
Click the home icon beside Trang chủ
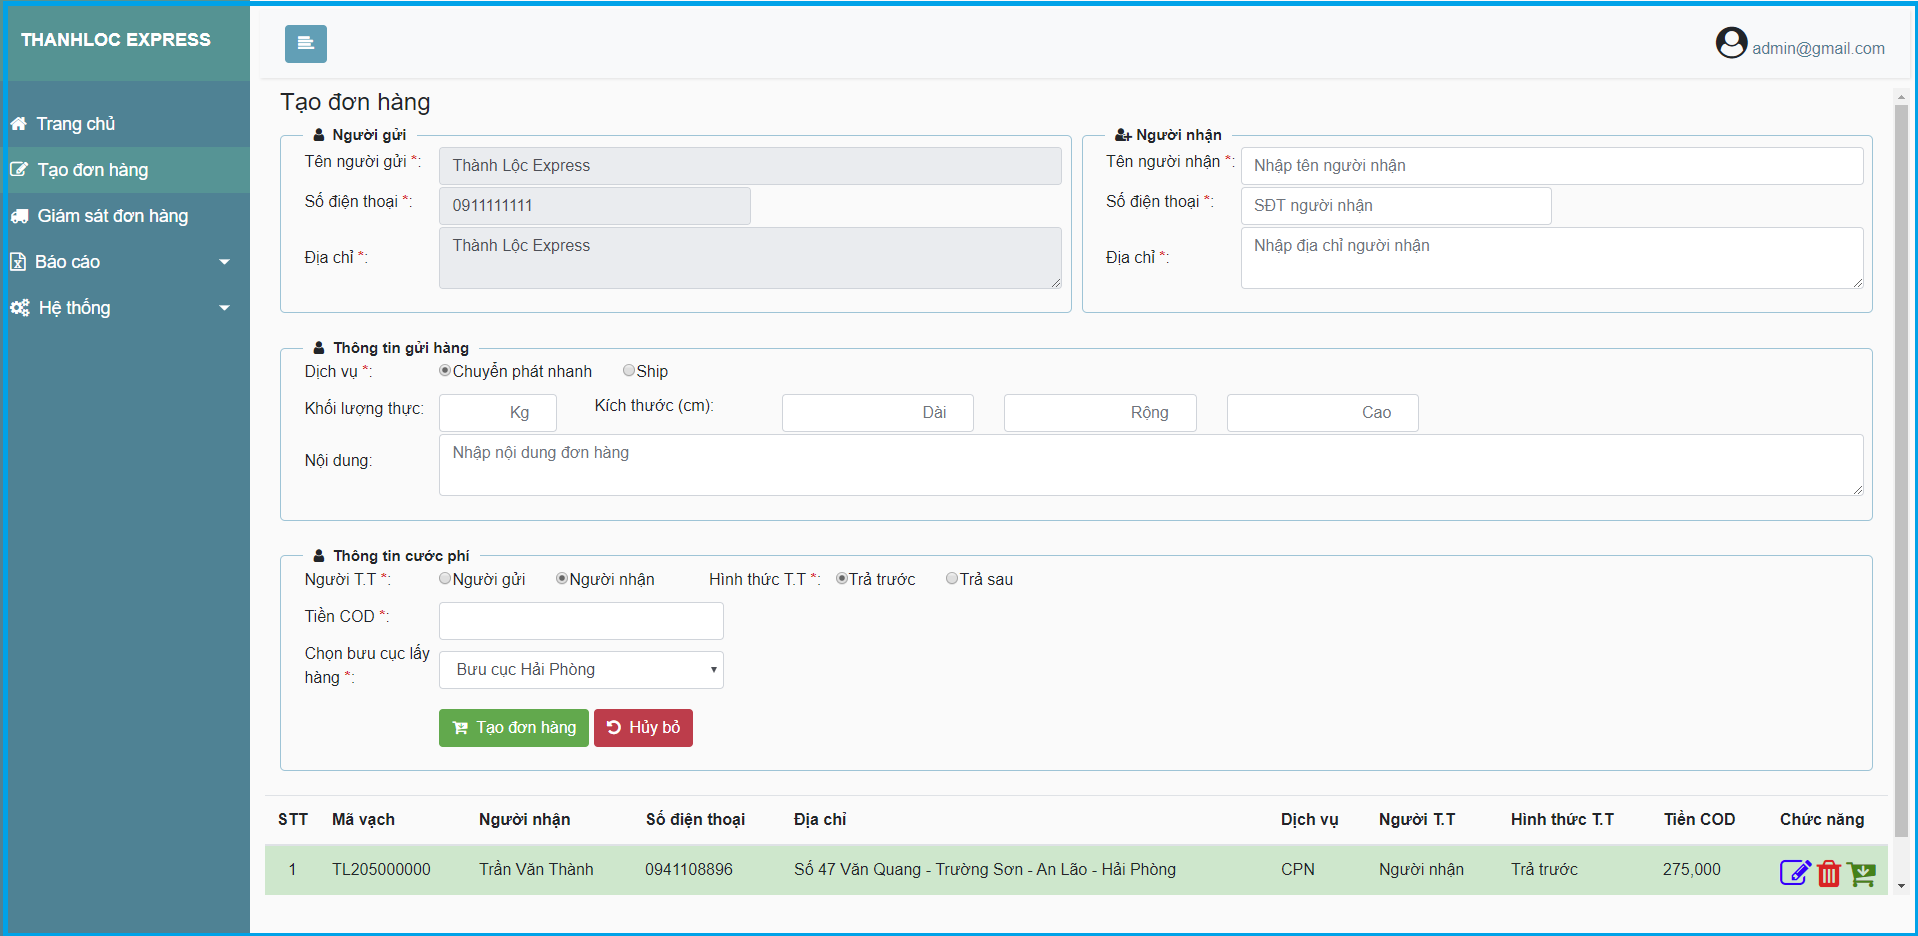pyautogui.click(x=19, y=124)
